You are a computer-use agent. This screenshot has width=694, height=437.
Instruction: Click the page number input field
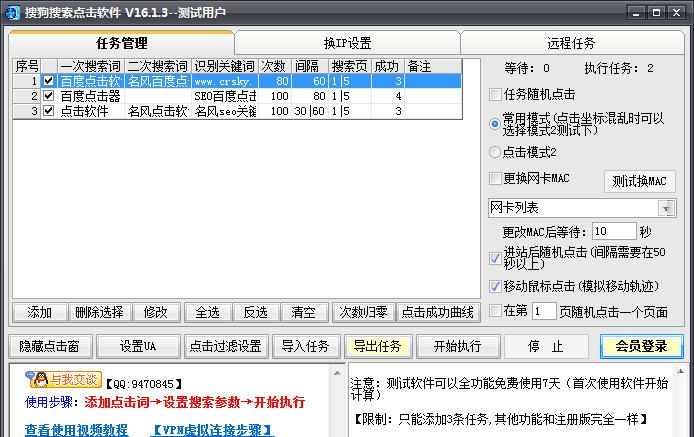tap(544, 311)
